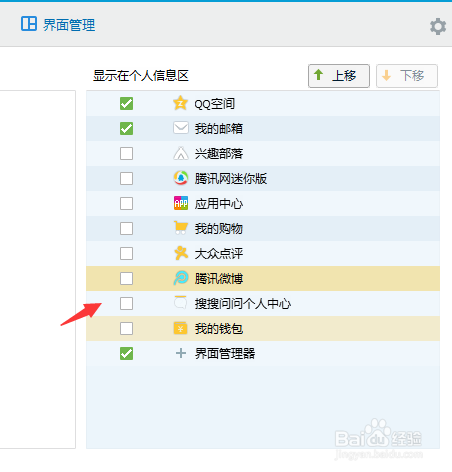The width and height of the screenshot is (452, 472).
Task: Tick the 腾讯微博 checkbox
Action: point(126,278)
